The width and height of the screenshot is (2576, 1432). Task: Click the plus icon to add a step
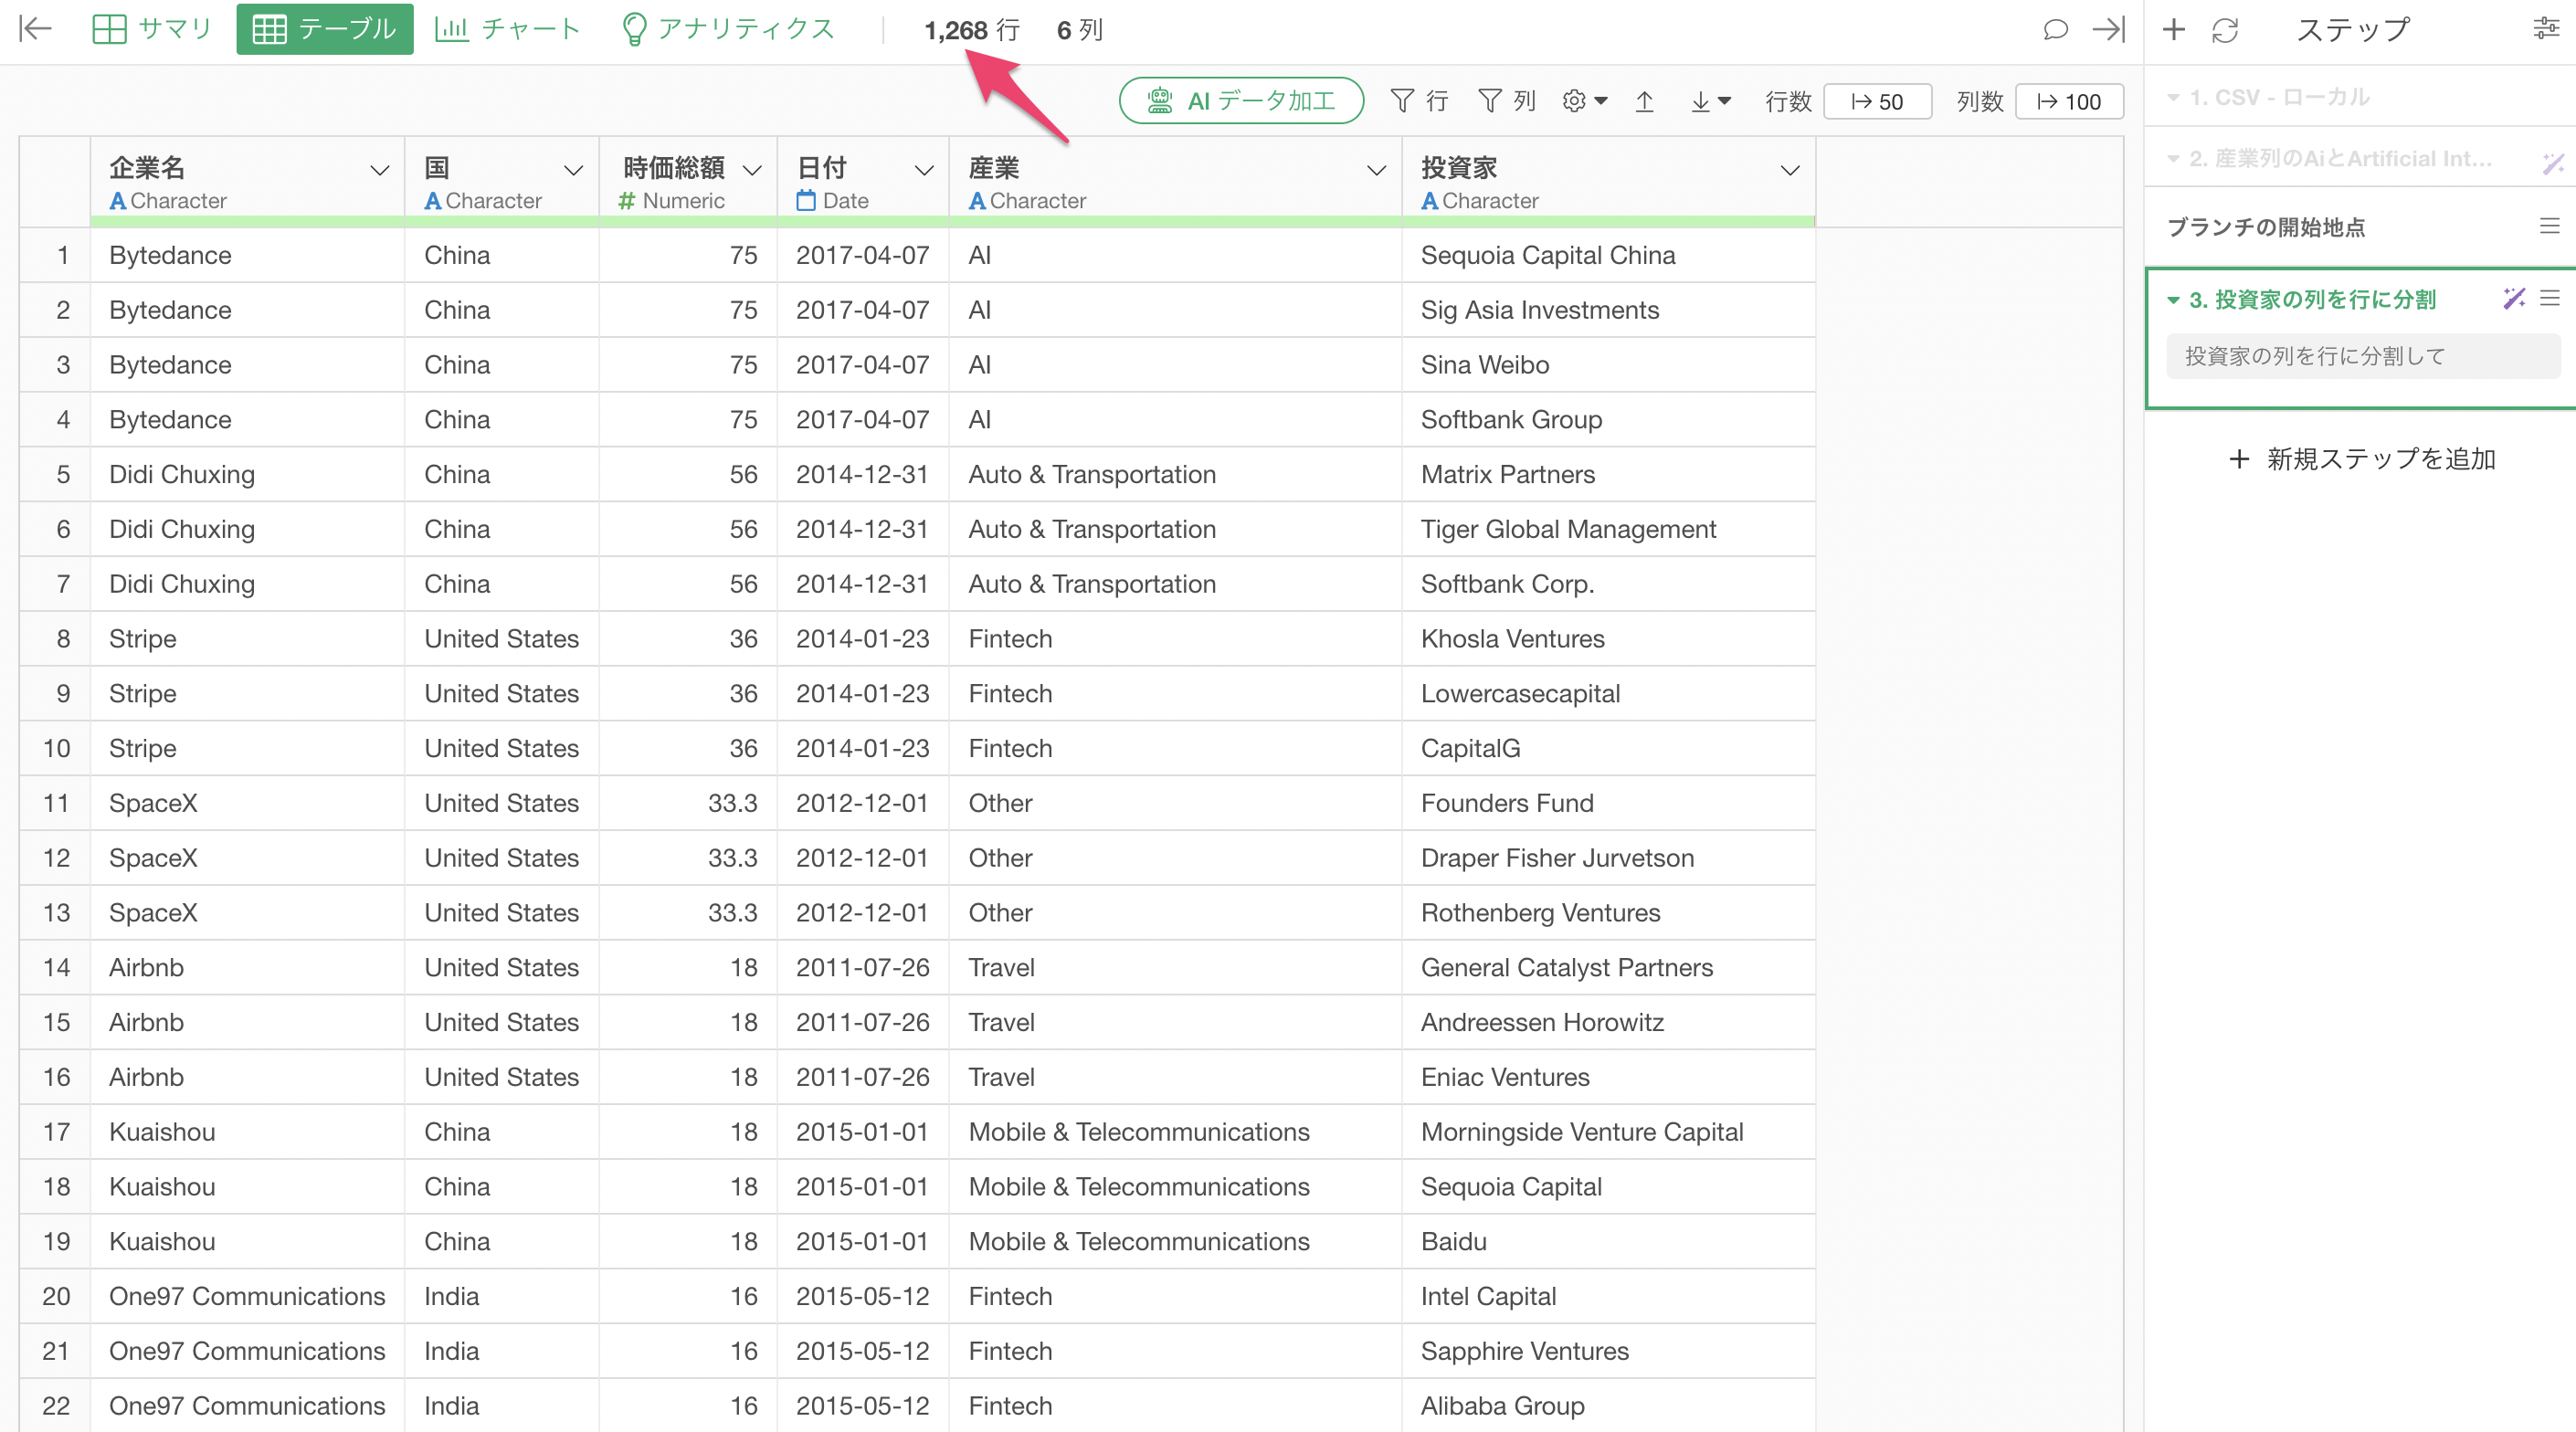[2173, 29]
